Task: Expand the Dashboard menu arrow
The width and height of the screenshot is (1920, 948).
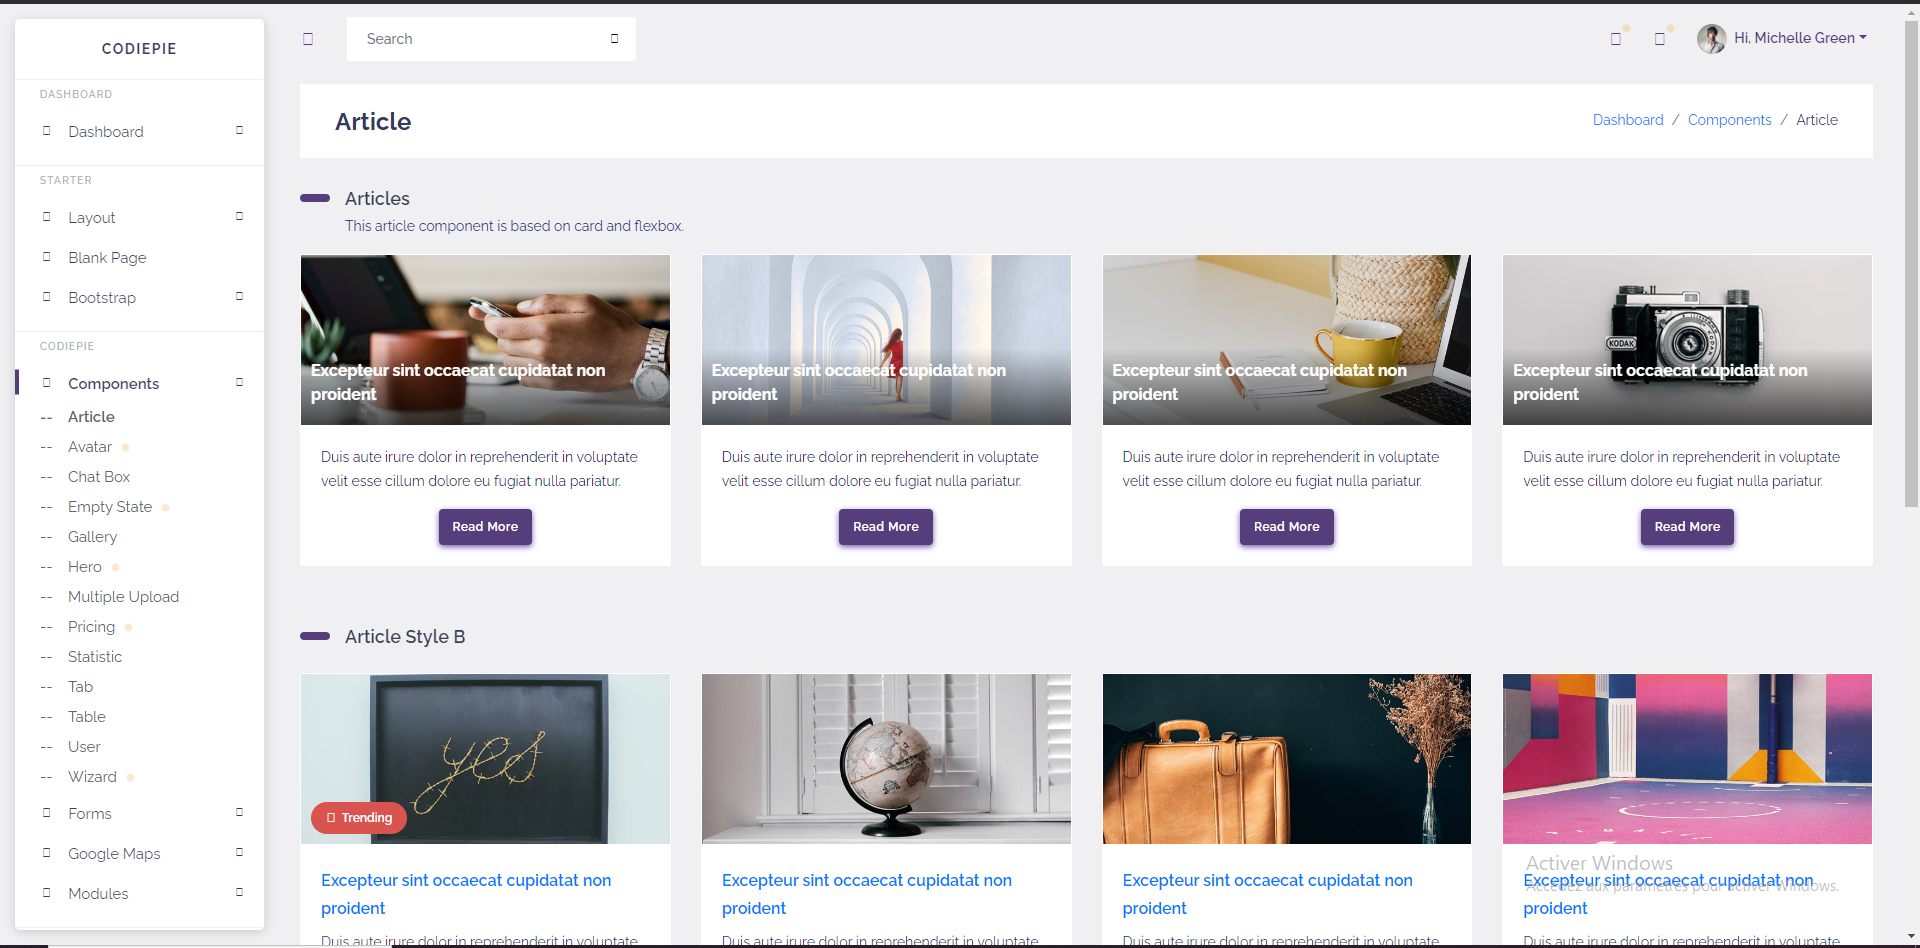Action: point(239,131)
